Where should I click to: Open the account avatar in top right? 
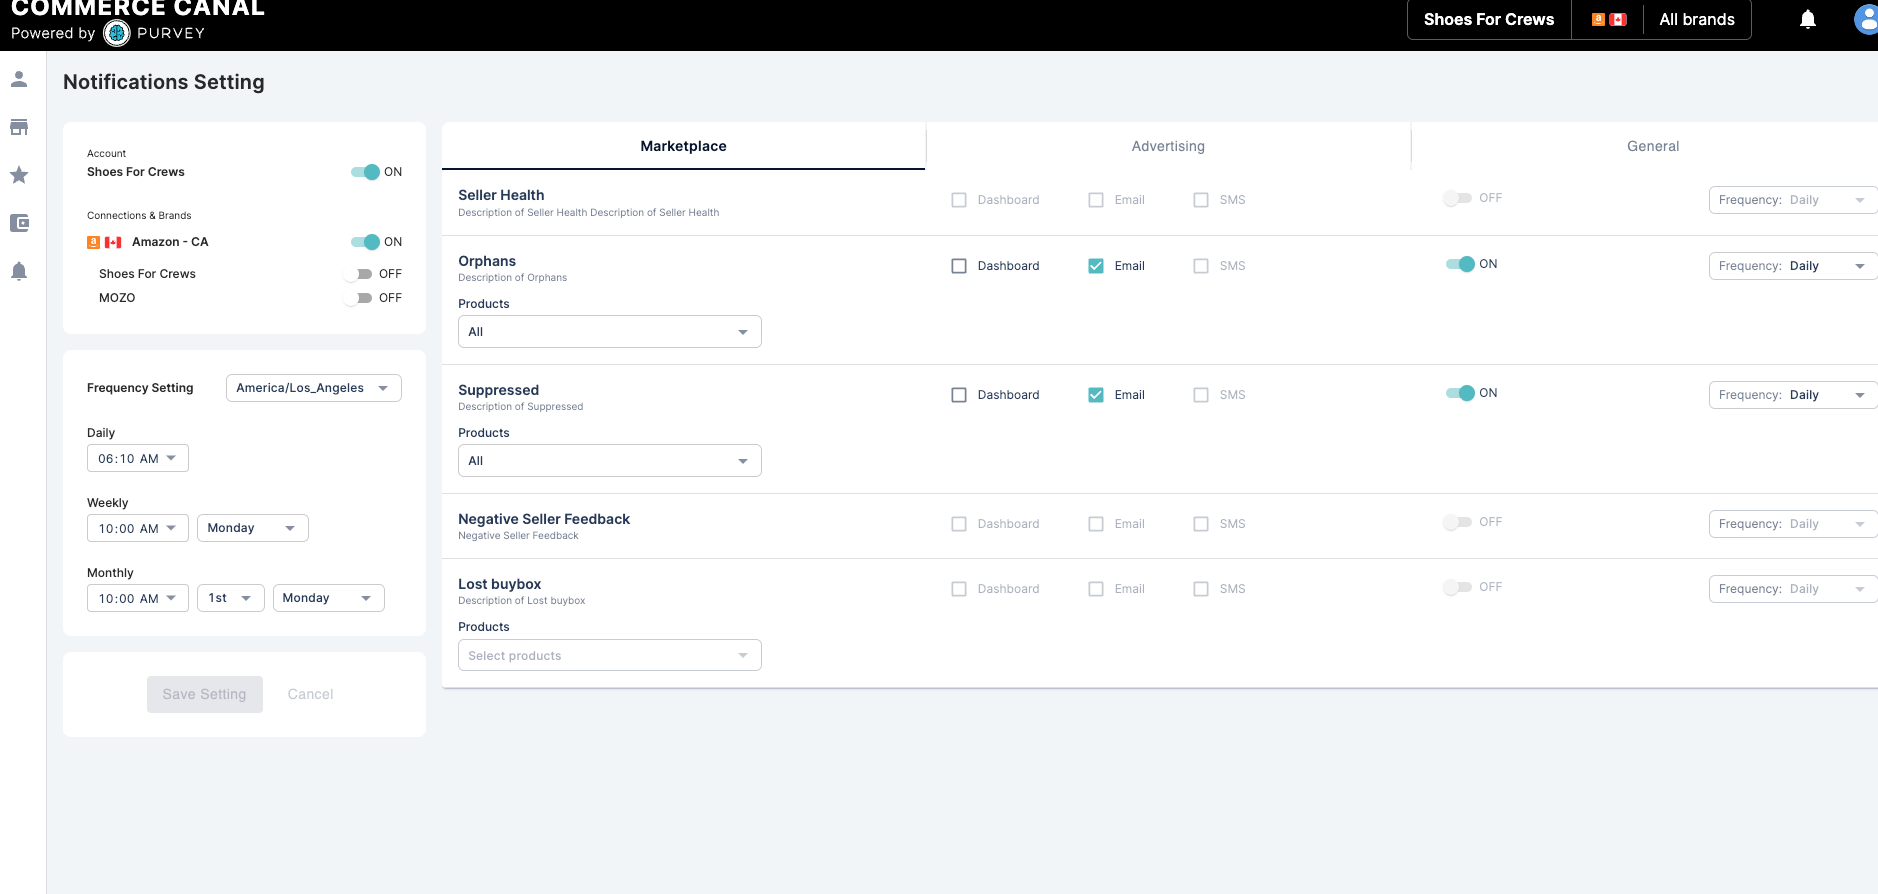click(1865, 20)
